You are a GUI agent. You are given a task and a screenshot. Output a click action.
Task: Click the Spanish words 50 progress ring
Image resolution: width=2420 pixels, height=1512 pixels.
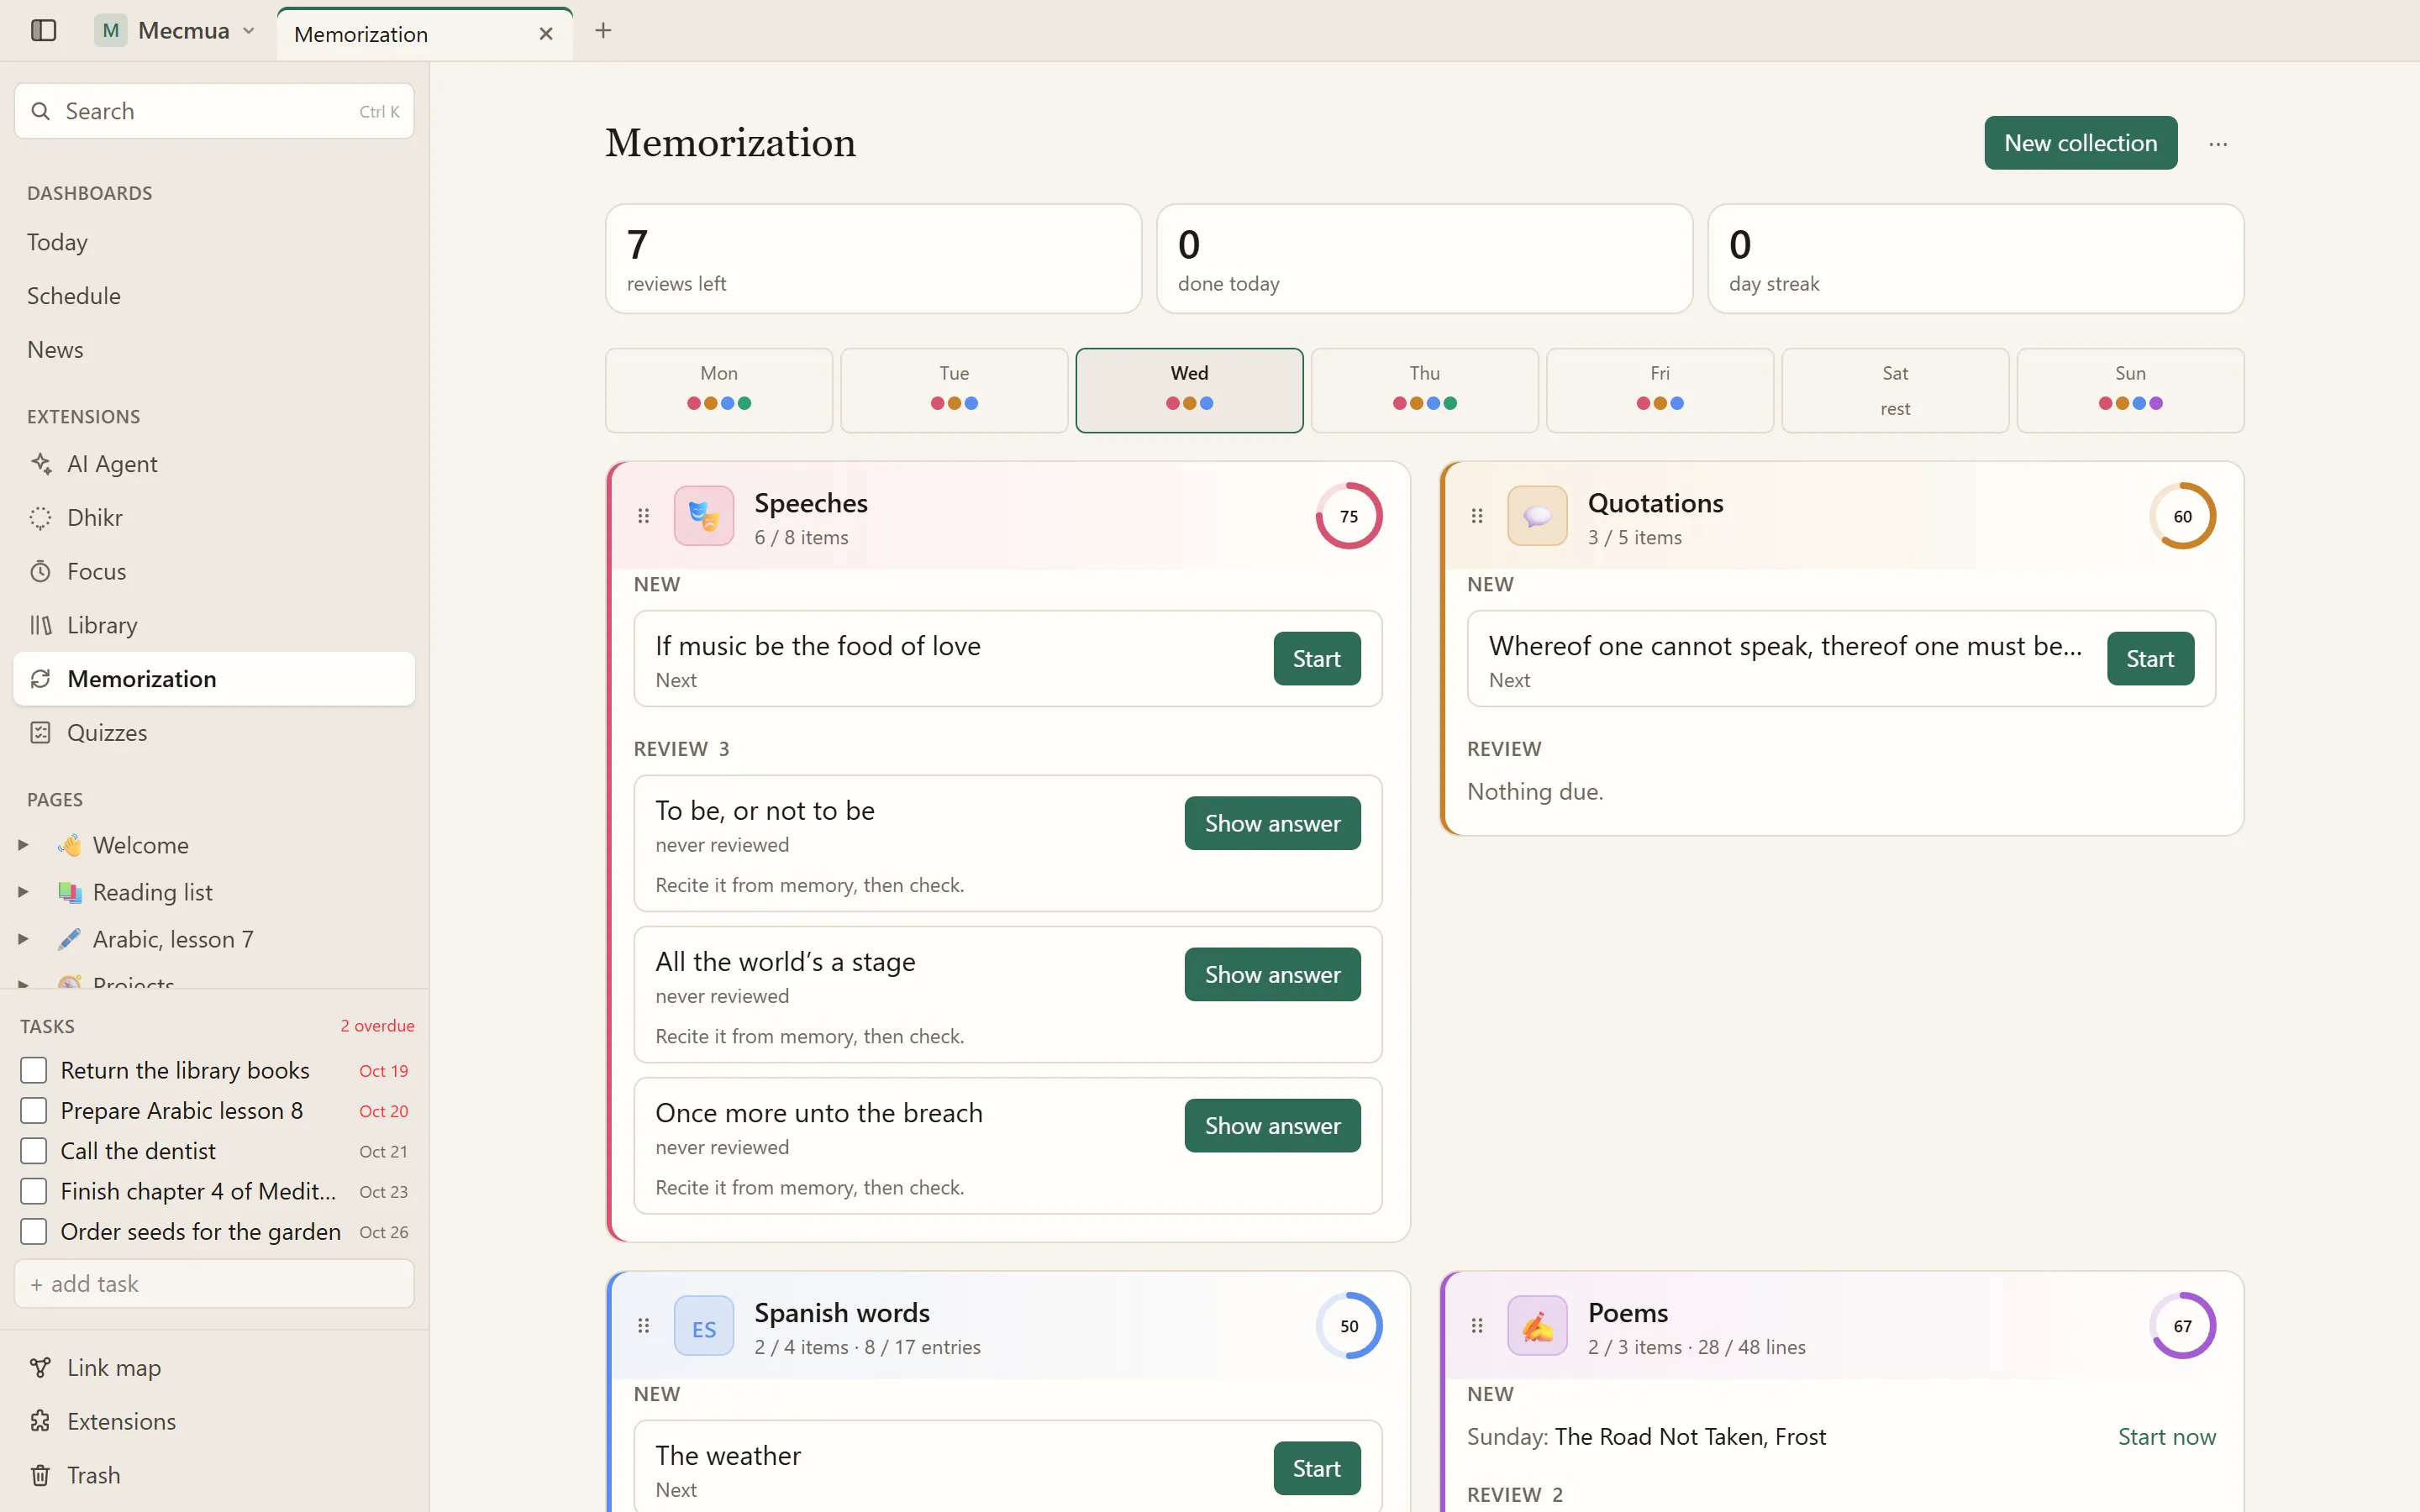click(x=1349, y=1326)
